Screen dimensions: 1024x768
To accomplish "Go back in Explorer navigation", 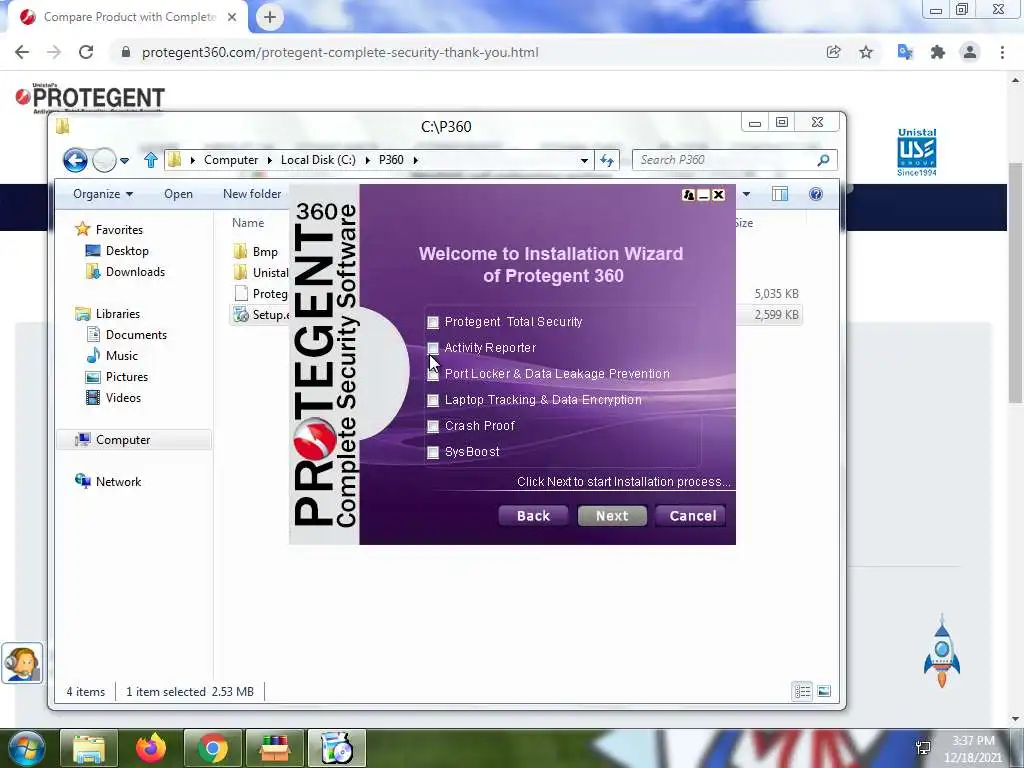I will pos(75,160).
